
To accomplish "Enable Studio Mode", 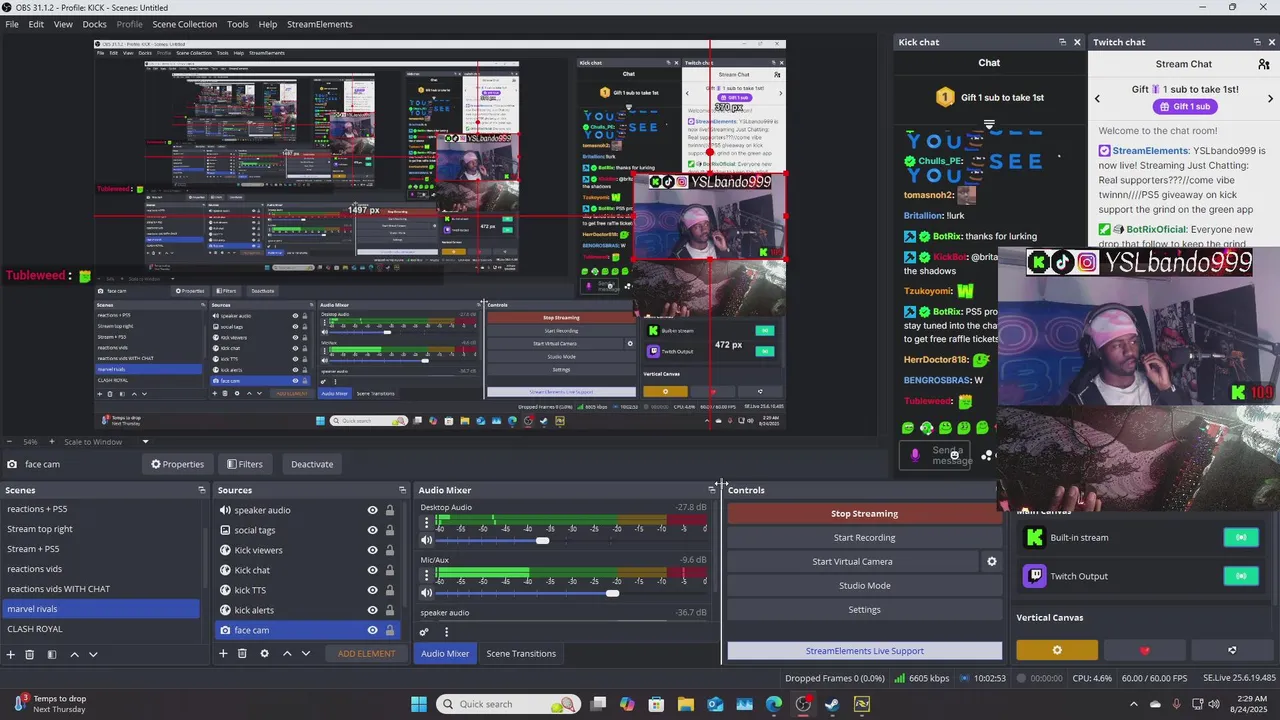I will (864, 586).
